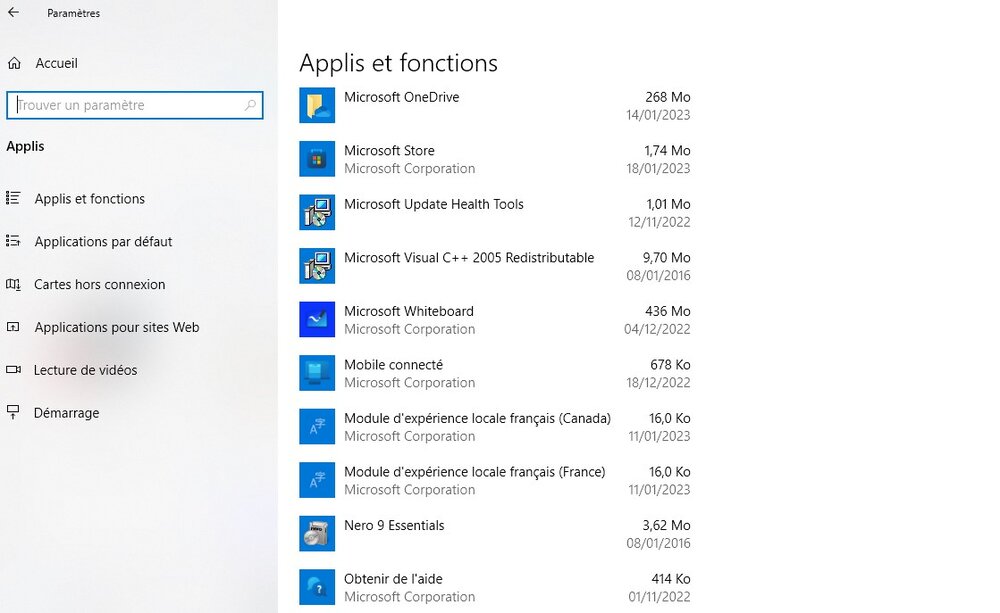This screenshot has width=1000, height=613.
Task: Select Applications pour sites Web
Action: 116,327
